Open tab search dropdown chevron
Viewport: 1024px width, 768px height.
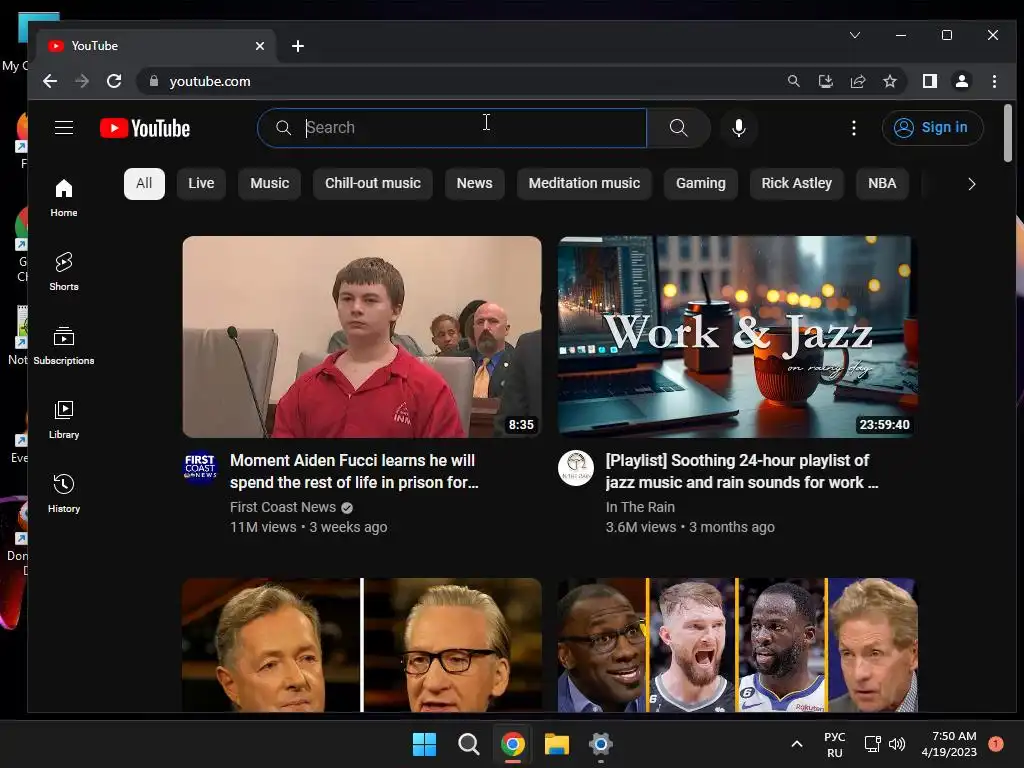pyautogui.click(x=855, y=35)
